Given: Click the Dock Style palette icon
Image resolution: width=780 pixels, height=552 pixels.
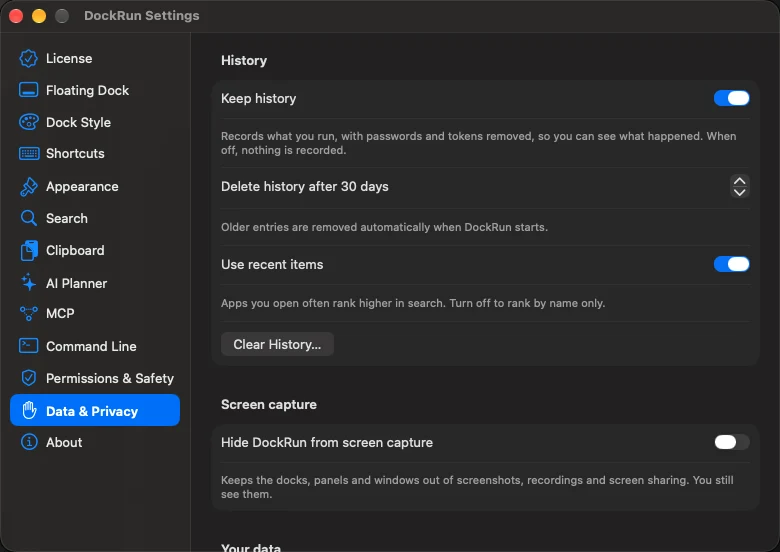Looking at the screenshot, I should (x=28, y=122).
